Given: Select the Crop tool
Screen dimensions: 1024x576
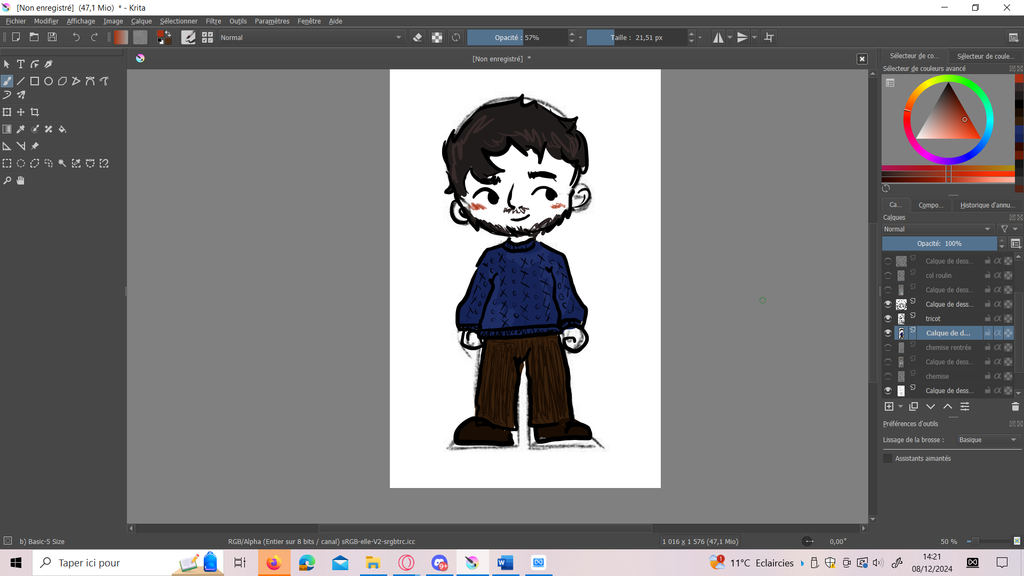Looking at the screenshot, I should pyautogui.click(x=35, y=112).
